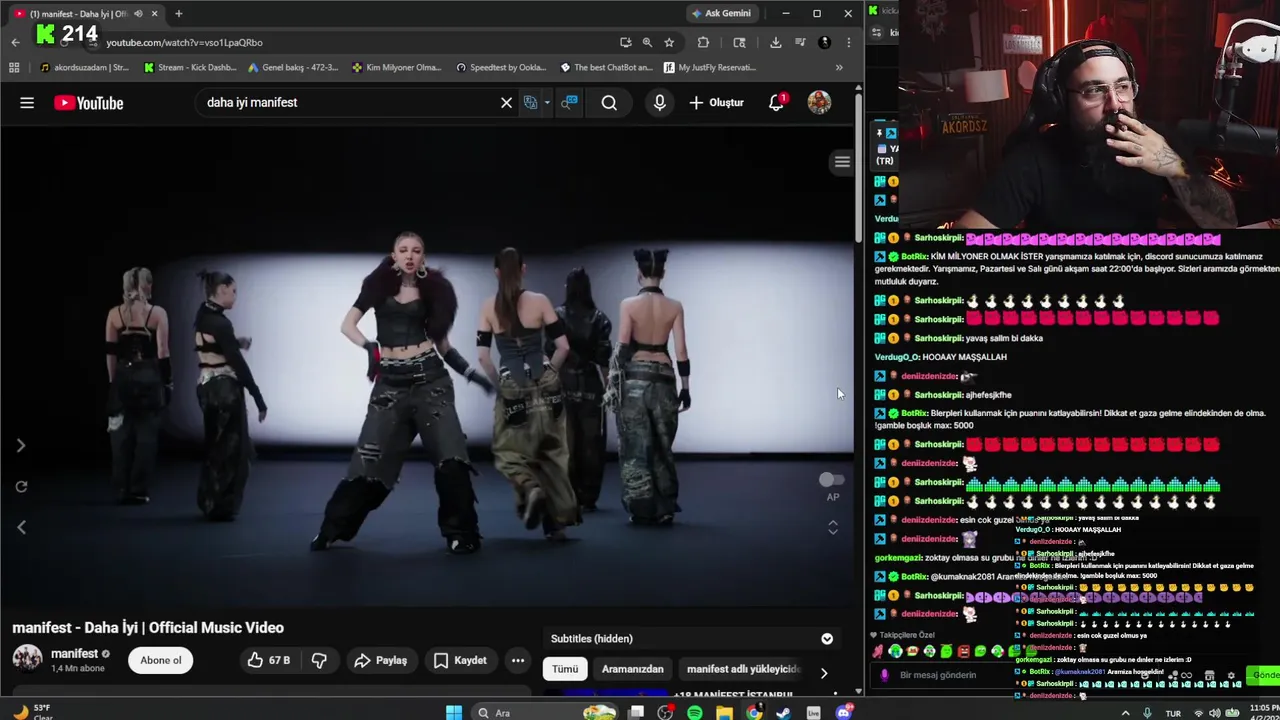Select manifest adlı yükleyiciden filter chip
This screenshot has height=720, width=1280.
743,669
